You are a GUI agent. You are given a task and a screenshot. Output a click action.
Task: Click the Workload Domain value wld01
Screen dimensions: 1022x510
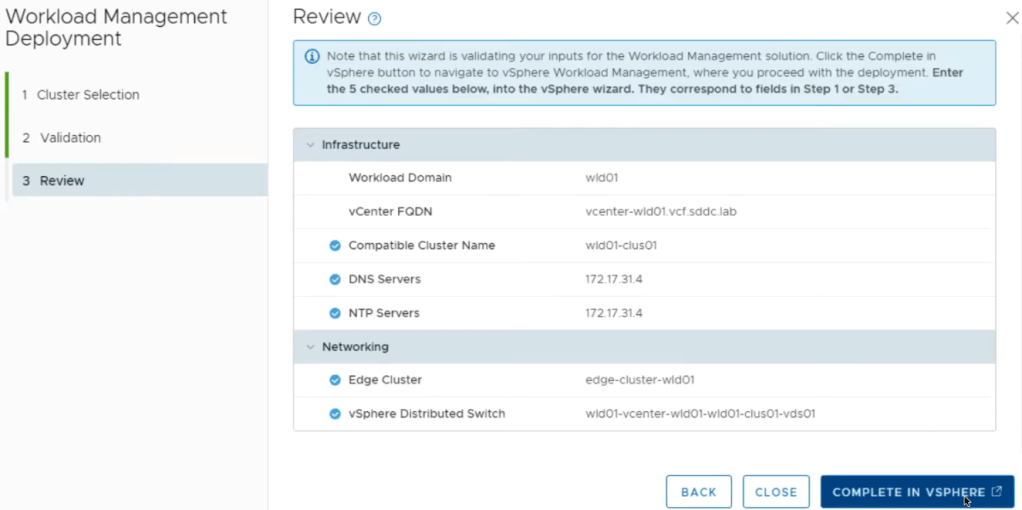pyautogui.click(x=602, y=178)
